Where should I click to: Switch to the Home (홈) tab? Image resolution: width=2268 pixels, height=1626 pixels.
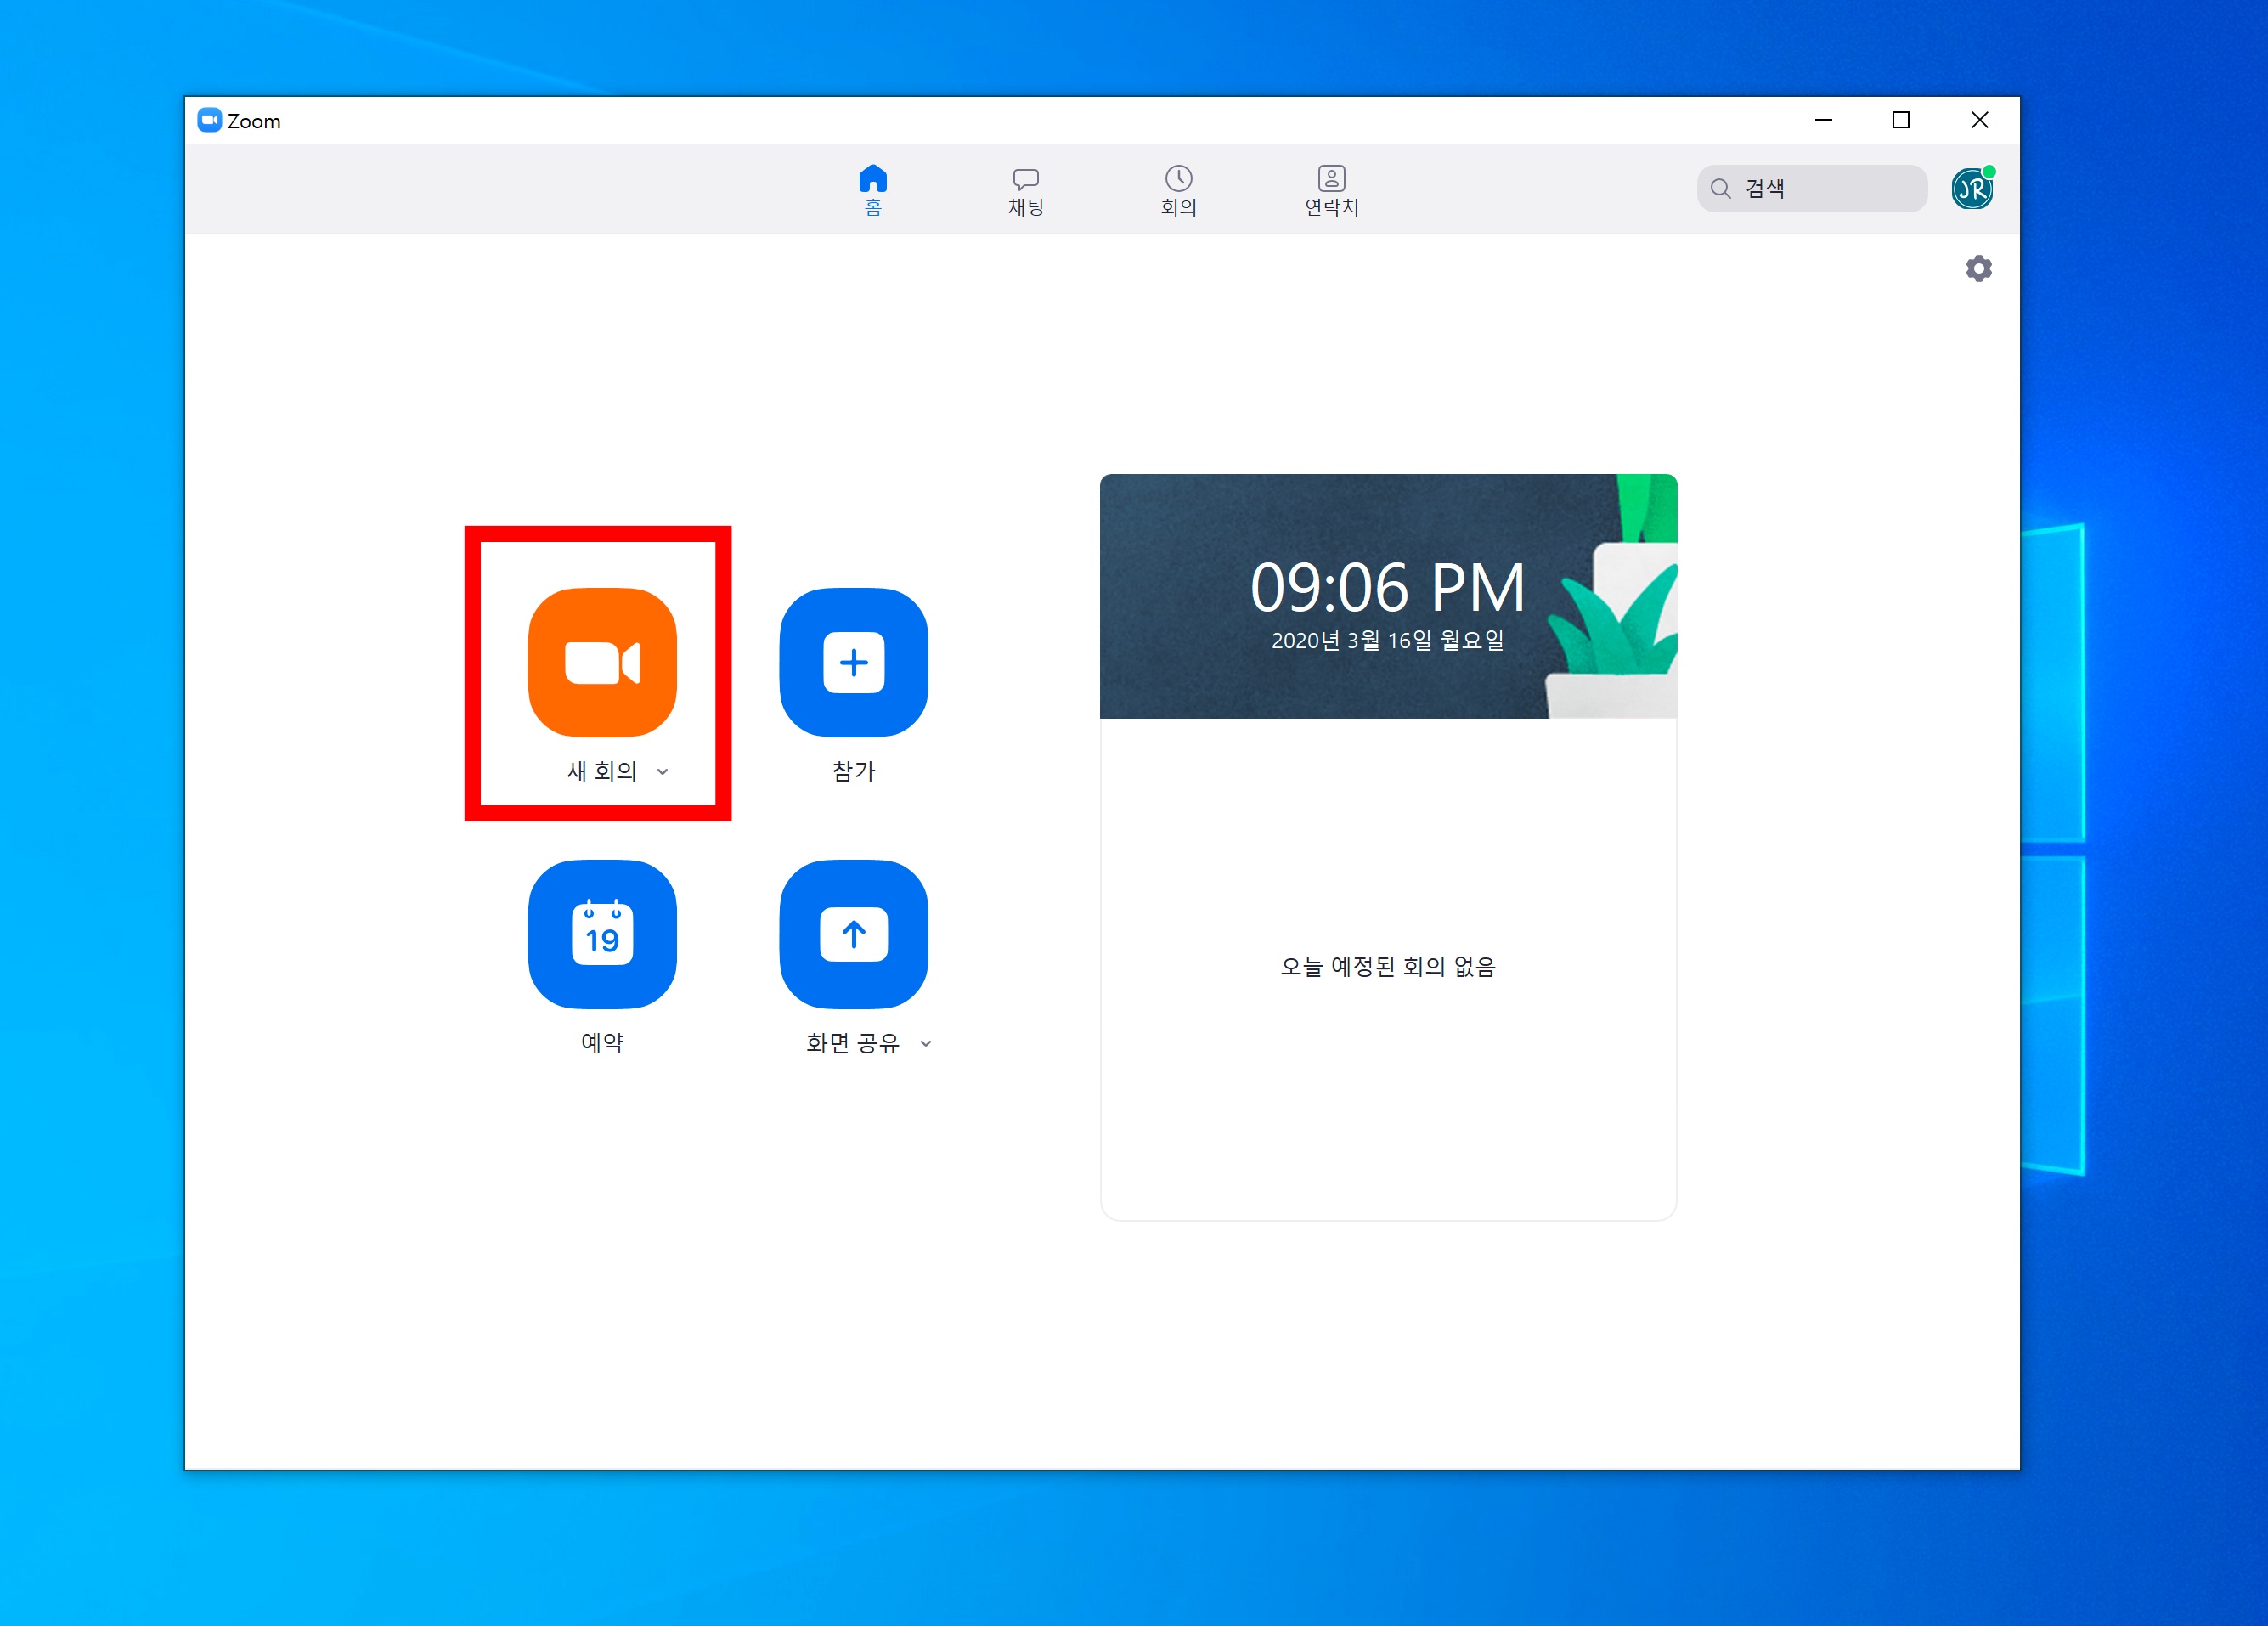coord(872,189)
